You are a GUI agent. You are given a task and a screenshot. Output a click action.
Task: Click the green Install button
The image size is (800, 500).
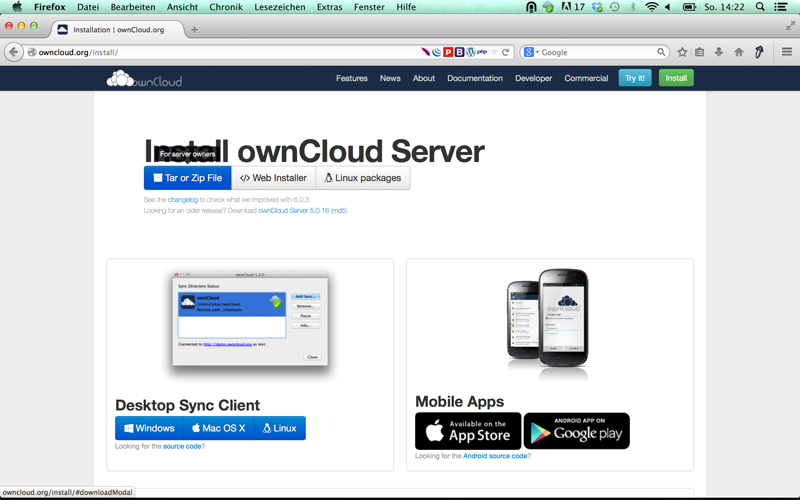[x=676, y=78]
